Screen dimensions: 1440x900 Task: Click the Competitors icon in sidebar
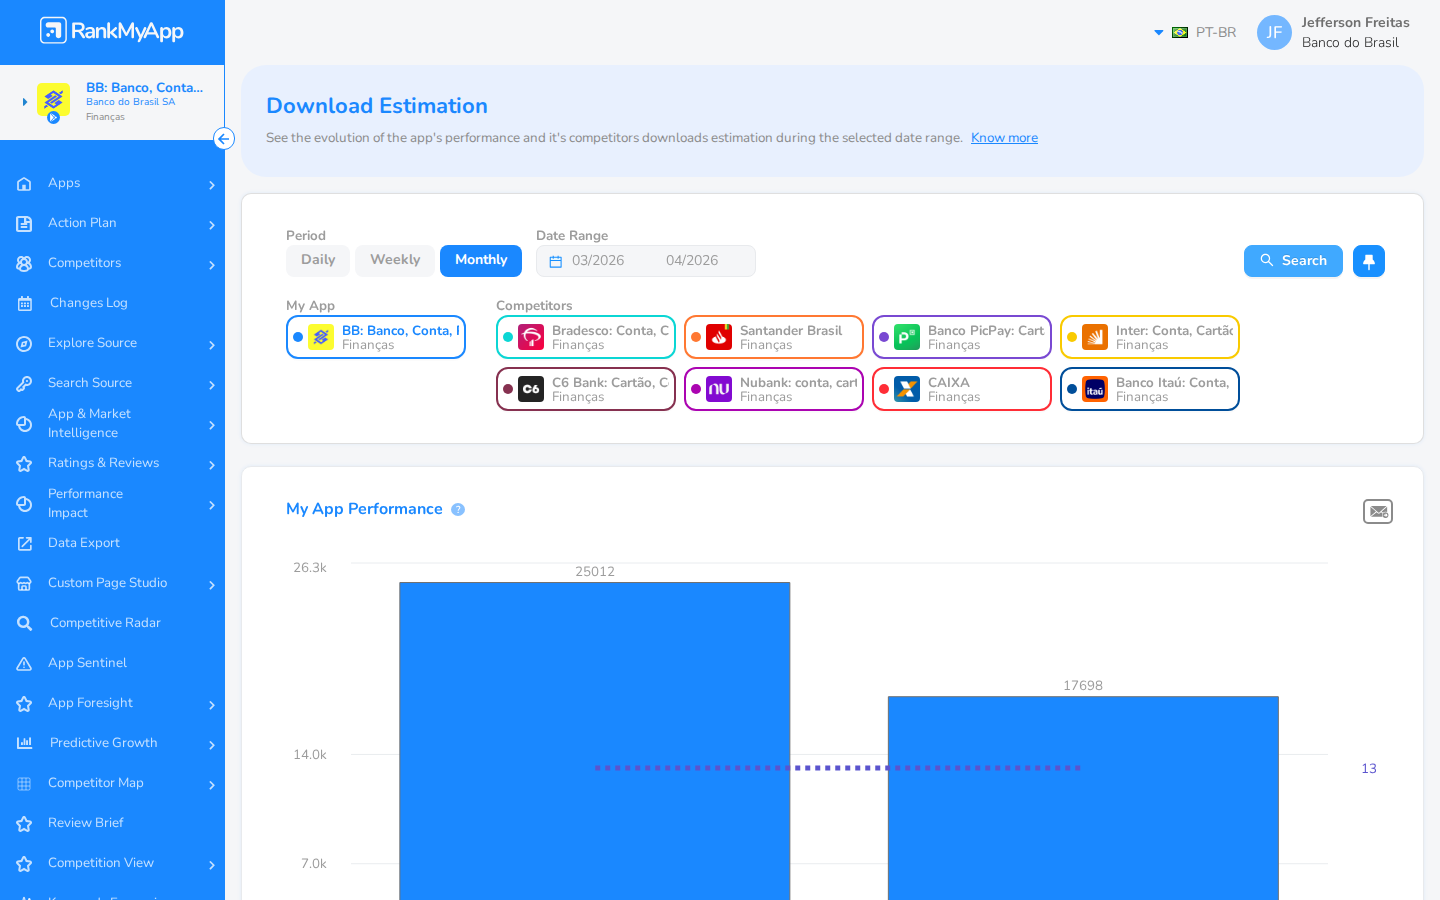point(24,264)
